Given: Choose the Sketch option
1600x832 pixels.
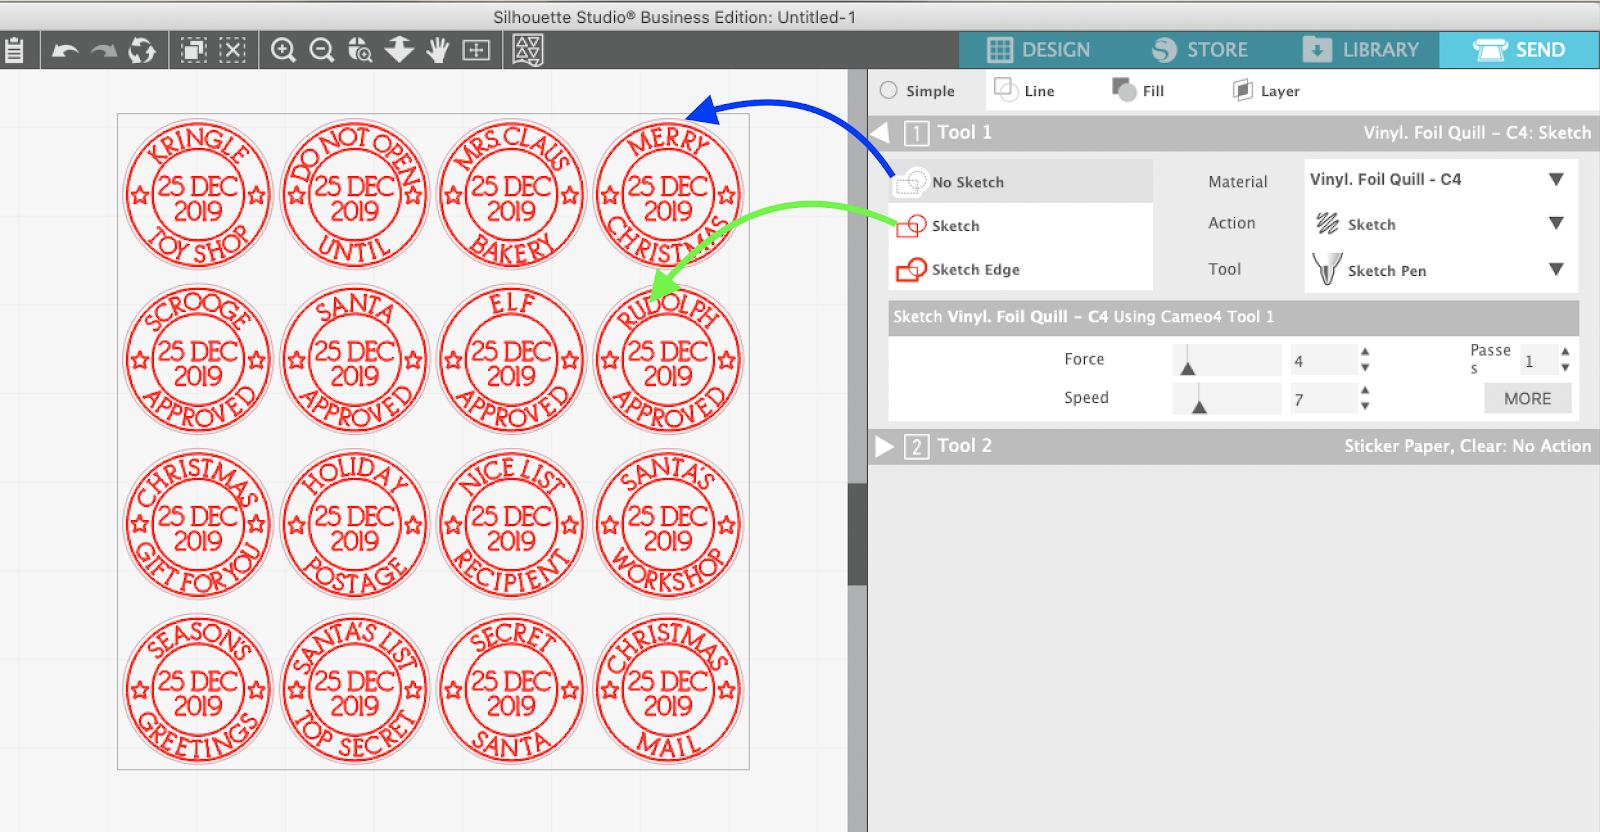Looking at the screenshot, I should pyautogui.click(x=1021, y=226).
